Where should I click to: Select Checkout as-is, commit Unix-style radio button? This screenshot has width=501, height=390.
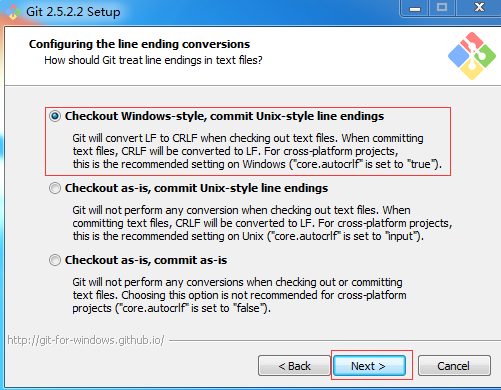pyautogui.click(x=55, y=188)
